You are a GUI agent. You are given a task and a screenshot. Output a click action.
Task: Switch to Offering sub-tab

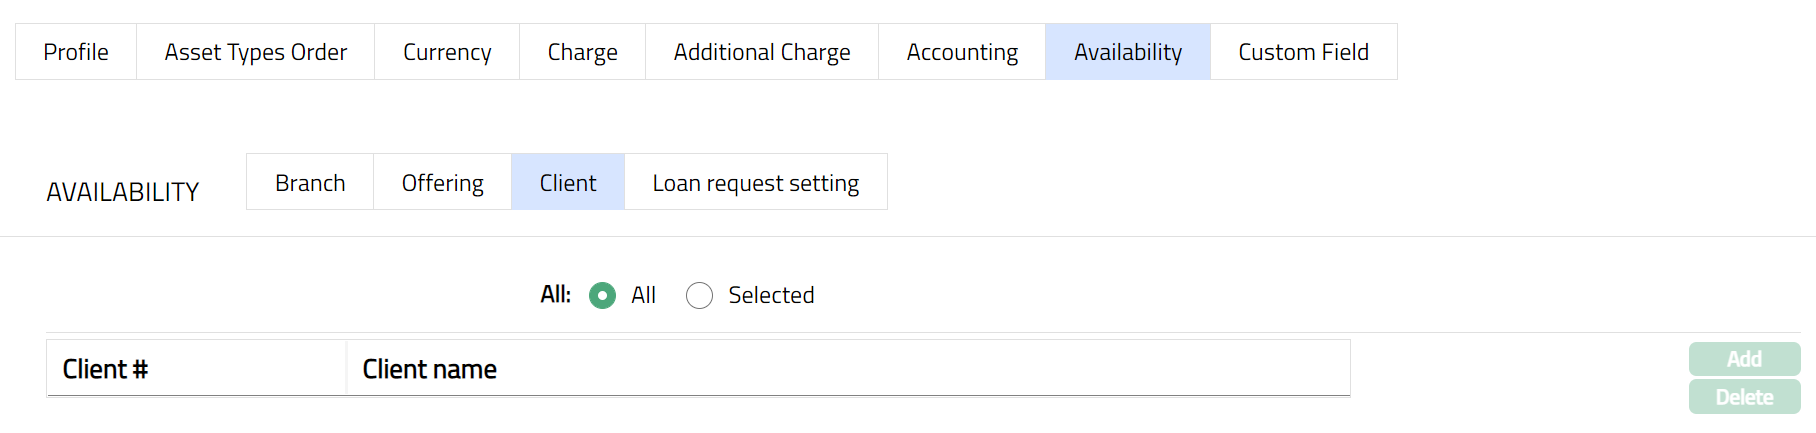(x=442, y=183)
